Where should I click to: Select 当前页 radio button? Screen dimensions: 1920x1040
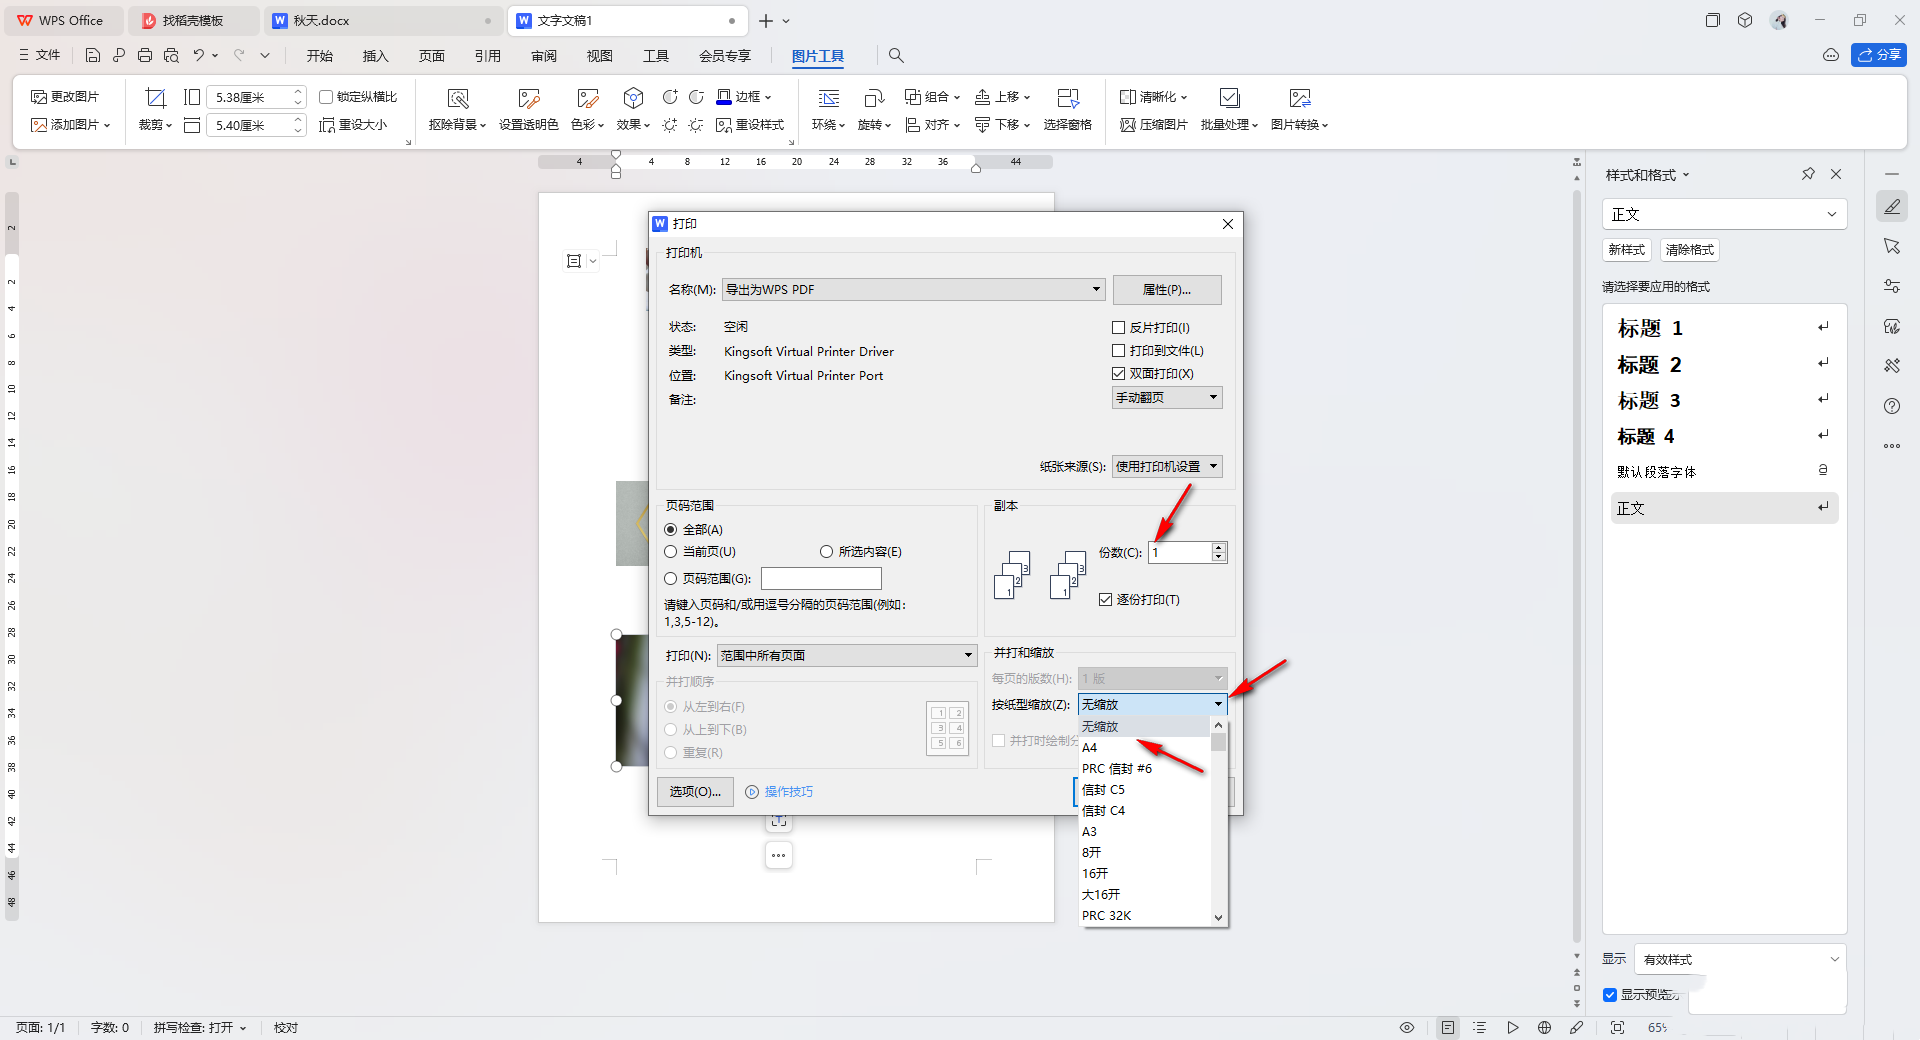pos(671,552)
